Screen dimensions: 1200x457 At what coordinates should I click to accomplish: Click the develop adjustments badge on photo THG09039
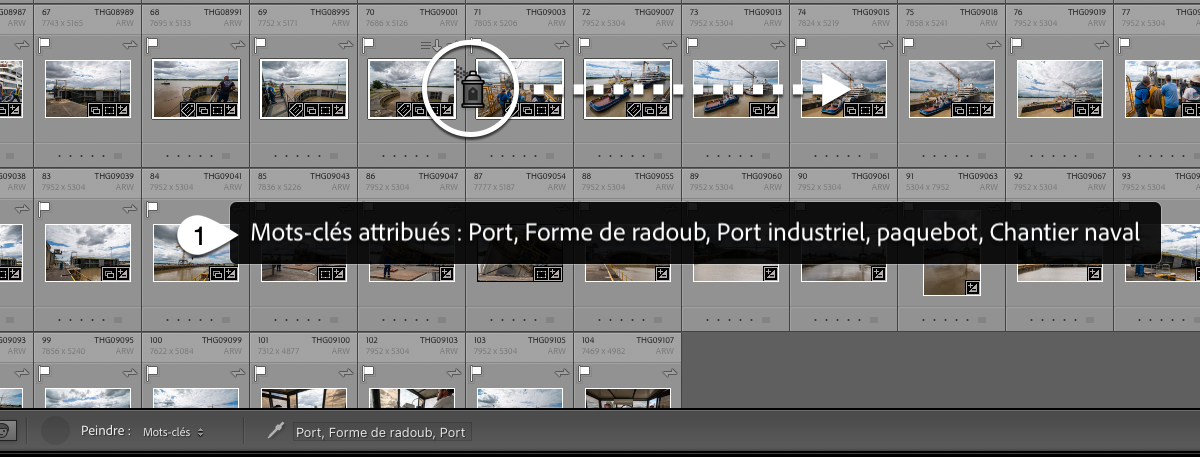pos(122,273)
